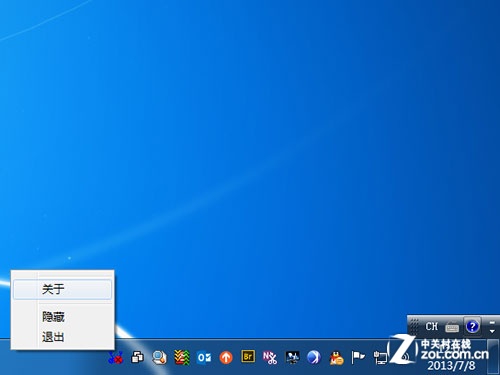Open the QQ penguin tray icon
500x375 pixels.
(336, 358)
